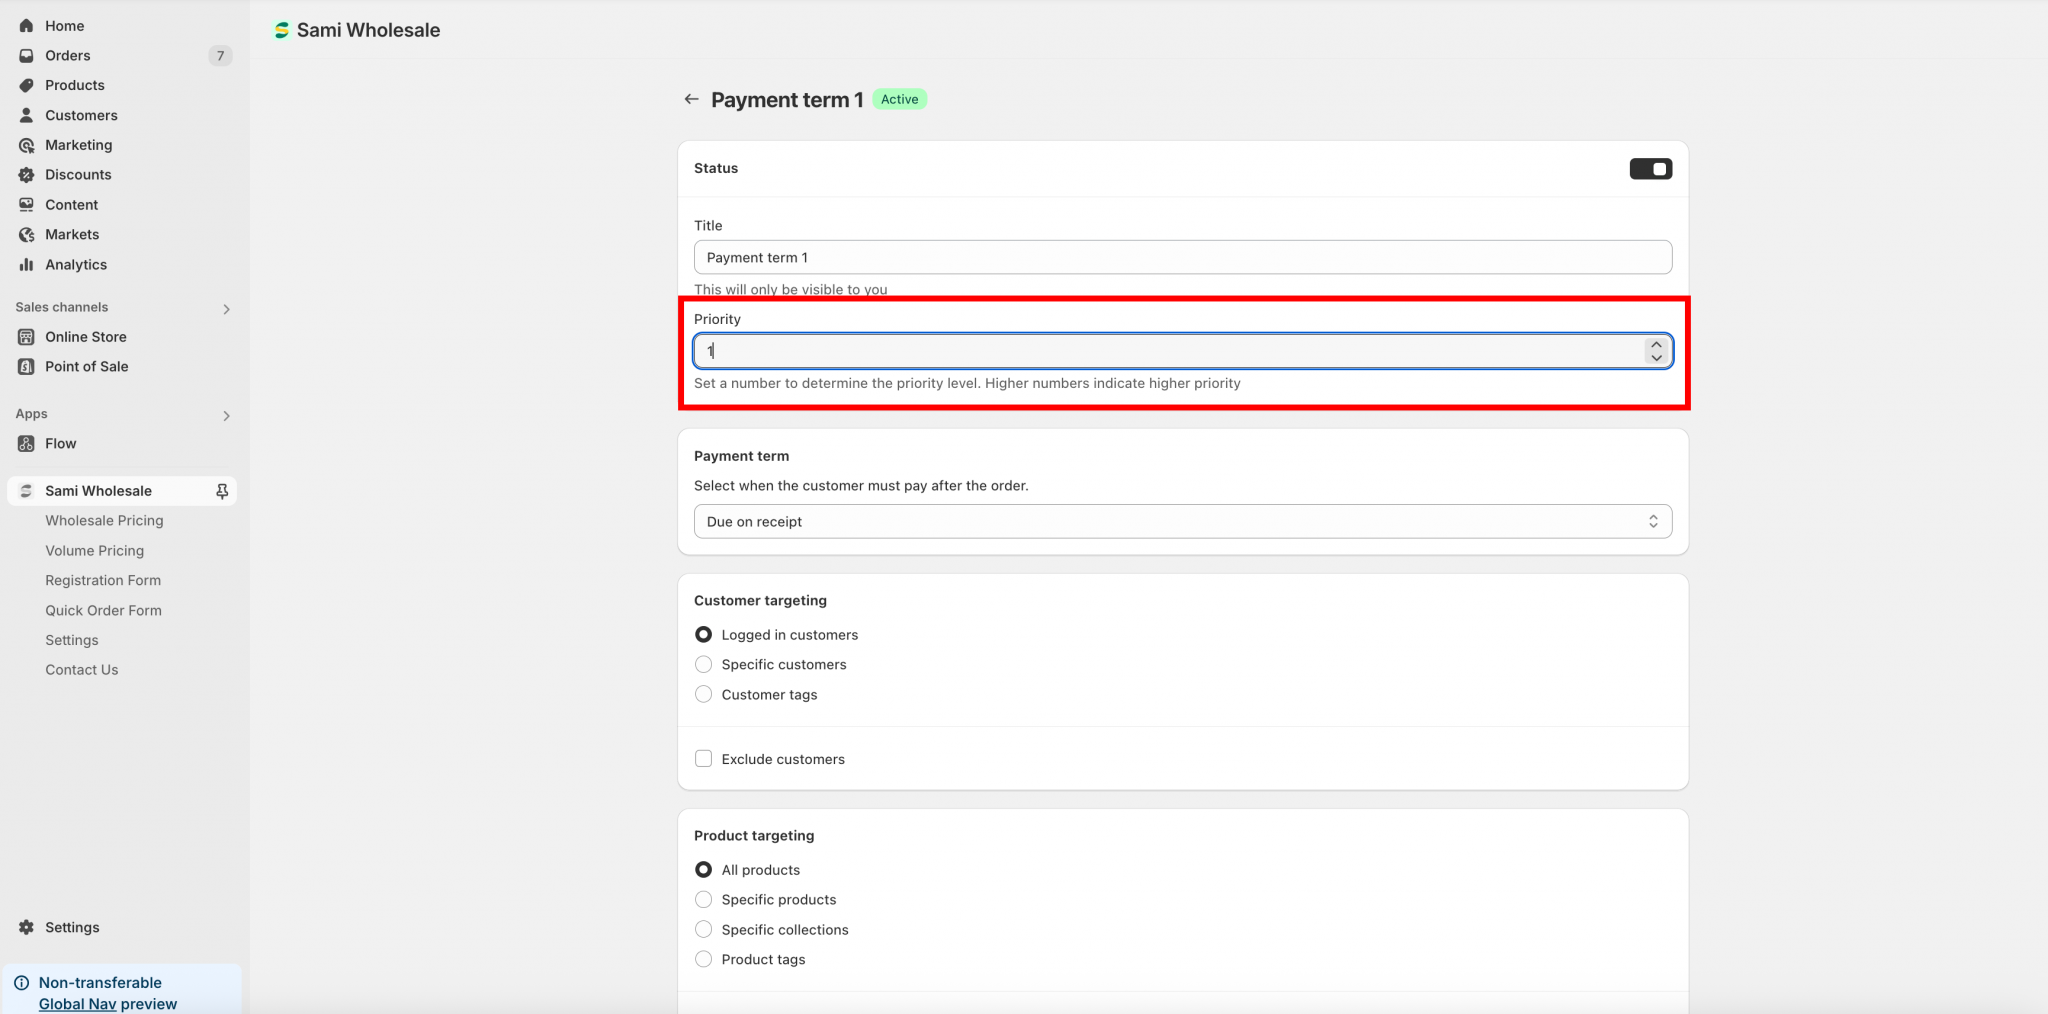Click the Global Nav preview link

click(x=108, y=1004)
